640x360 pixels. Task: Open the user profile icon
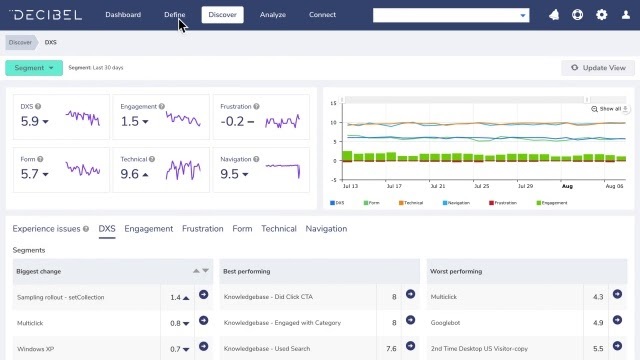pos(625,15)
